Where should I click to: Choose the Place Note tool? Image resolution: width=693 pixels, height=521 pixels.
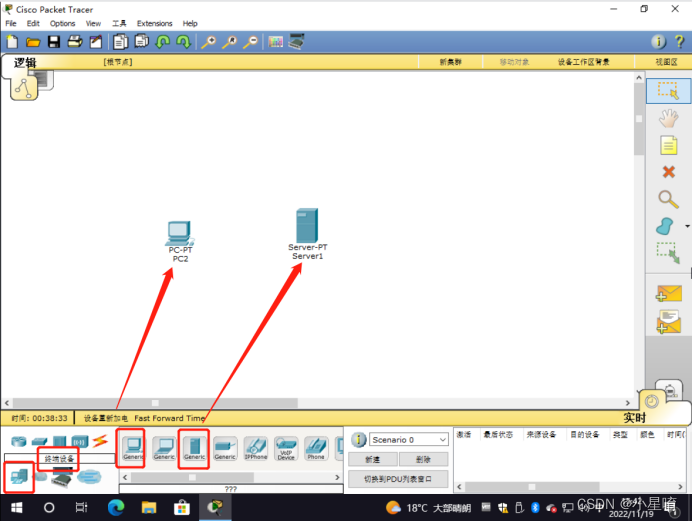668,145
